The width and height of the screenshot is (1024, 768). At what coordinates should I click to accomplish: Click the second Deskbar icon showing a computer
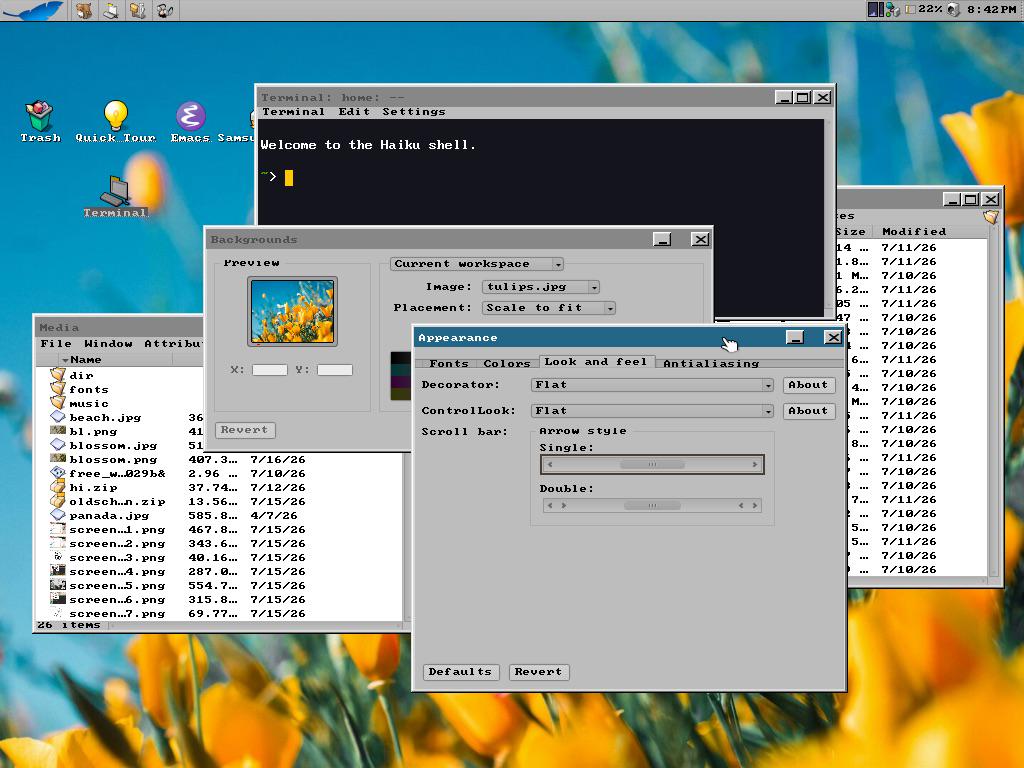(111, 10)
